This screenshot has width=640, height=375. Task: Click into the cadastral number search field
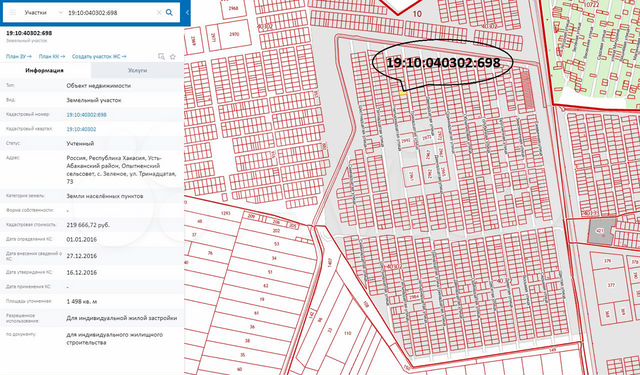pos(110,13)
